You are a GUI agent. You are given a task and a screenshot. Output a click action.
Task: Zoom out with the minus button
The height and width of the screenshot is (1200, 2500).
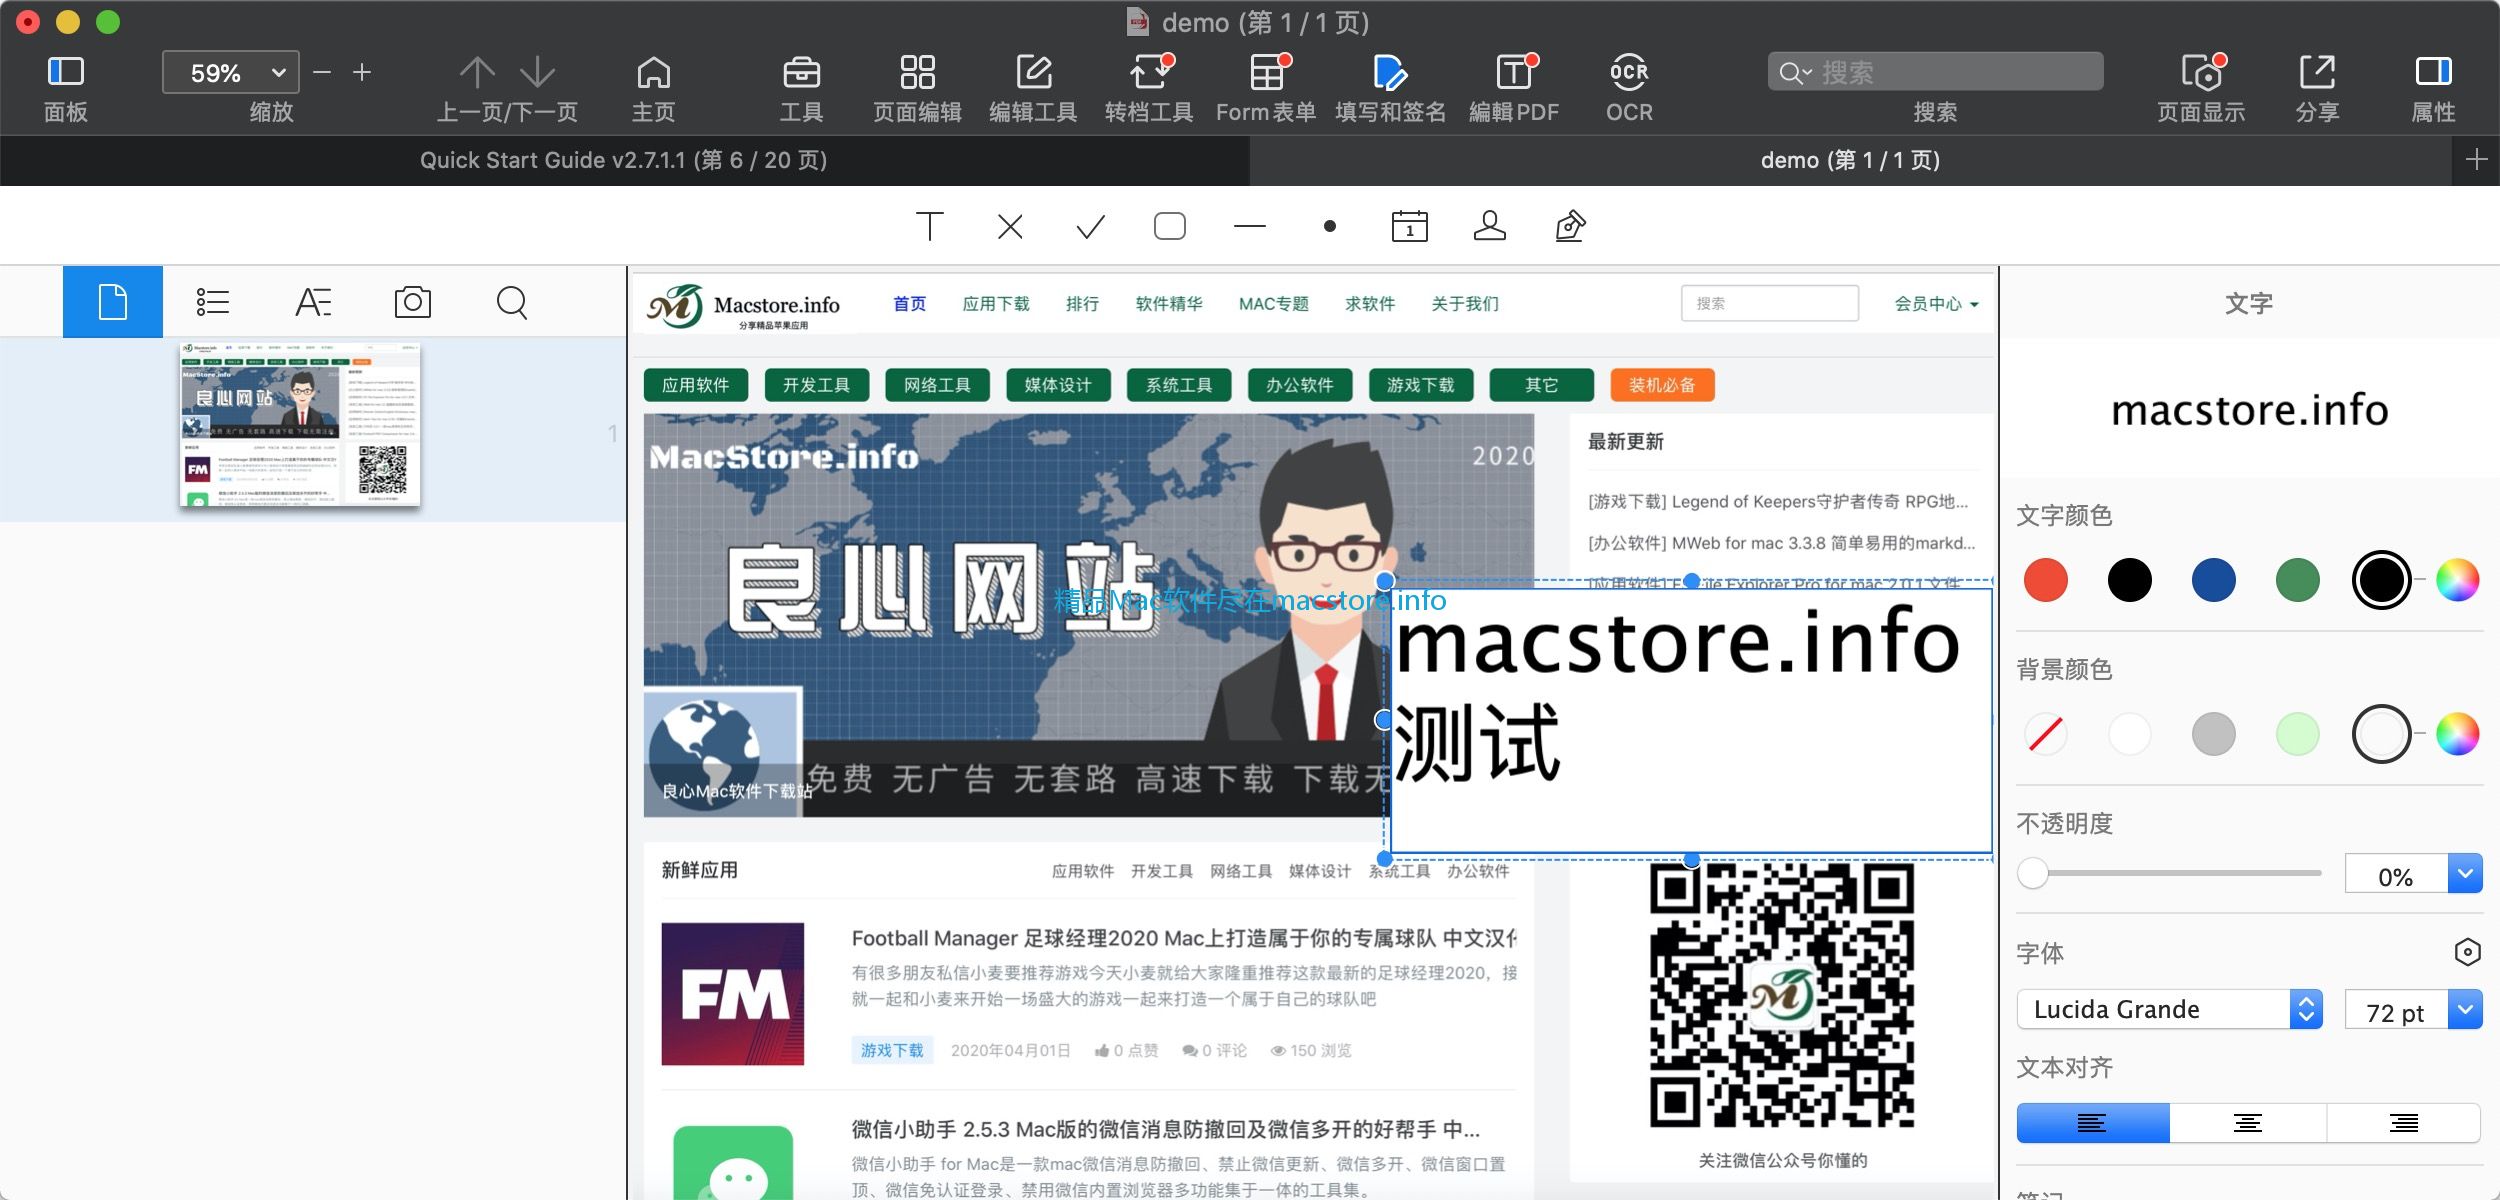click(x=322, y=72)
